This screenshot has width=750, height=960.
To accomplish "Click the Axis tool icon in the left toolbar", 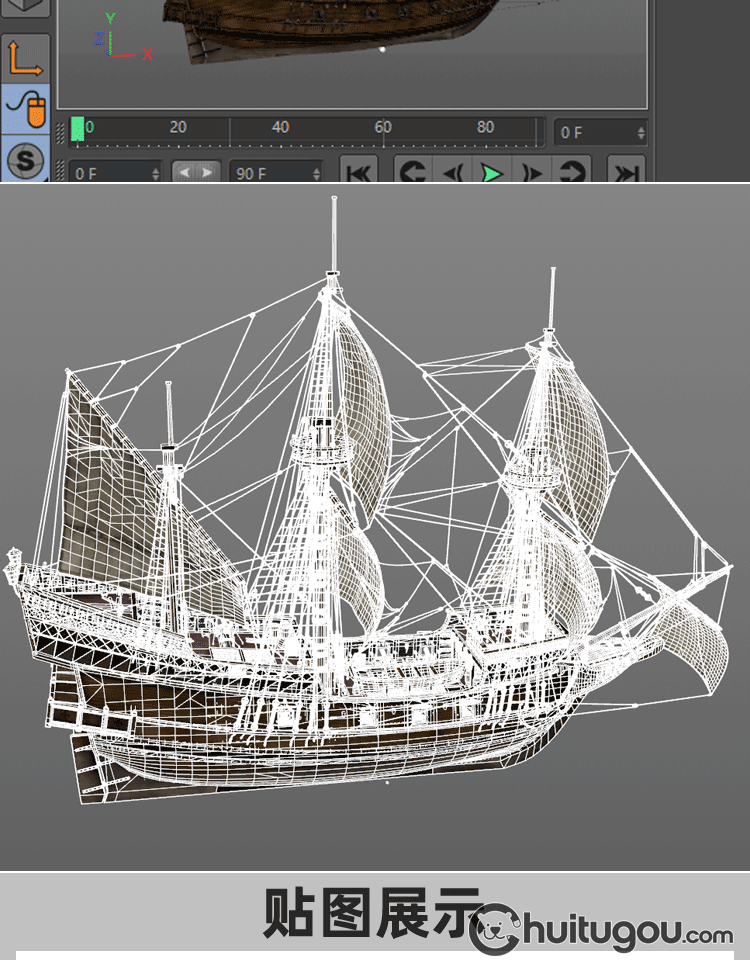I will (x=26, y=57).
